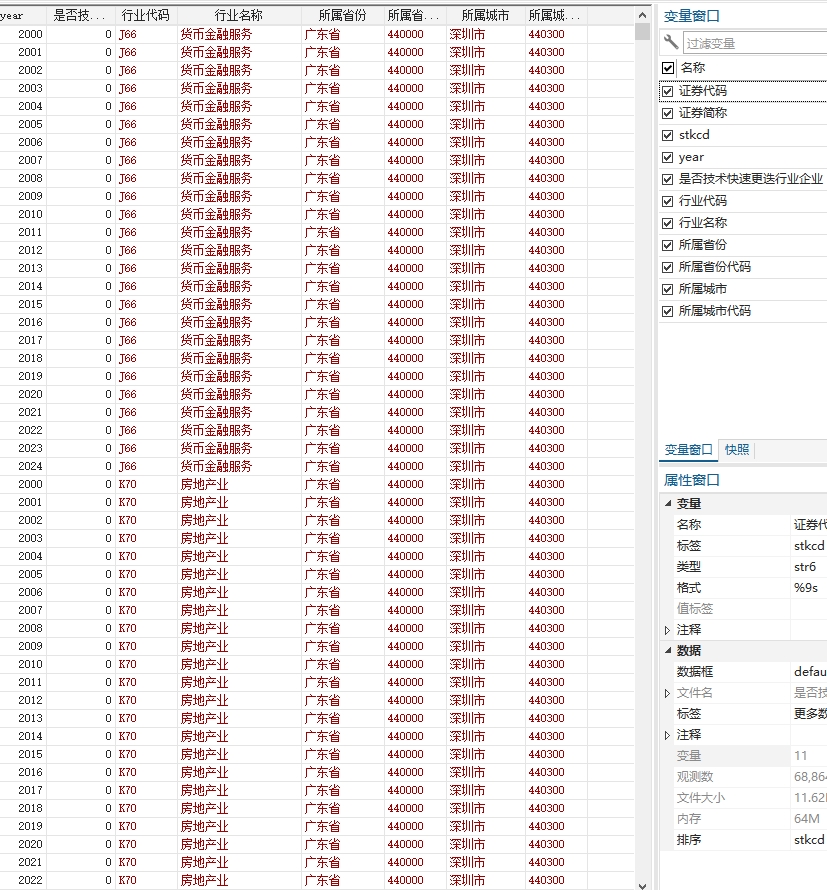Toggle the 所属城市 variable checkbox
Viewport: 827px width, 890px height.
[668, 289]
